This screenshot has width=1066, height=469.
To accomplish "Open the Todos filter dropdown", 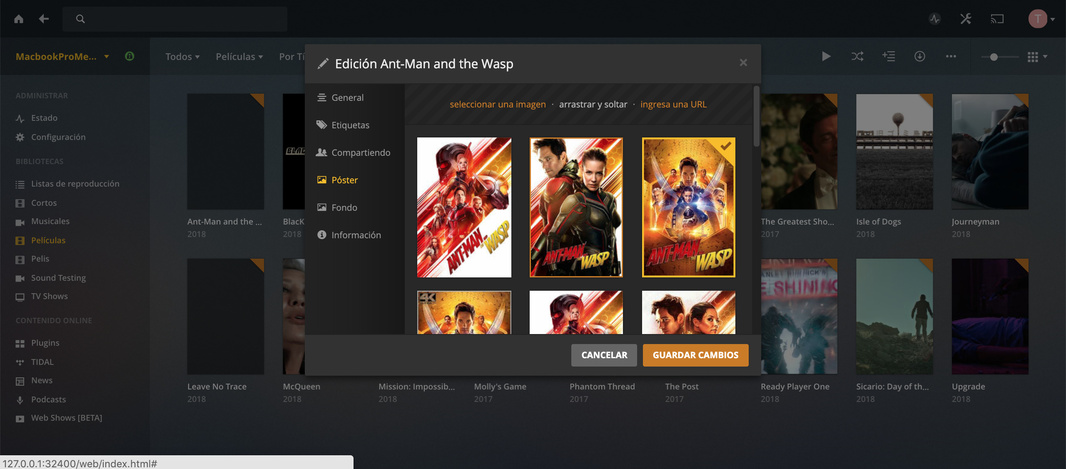I will click(182, 56).
